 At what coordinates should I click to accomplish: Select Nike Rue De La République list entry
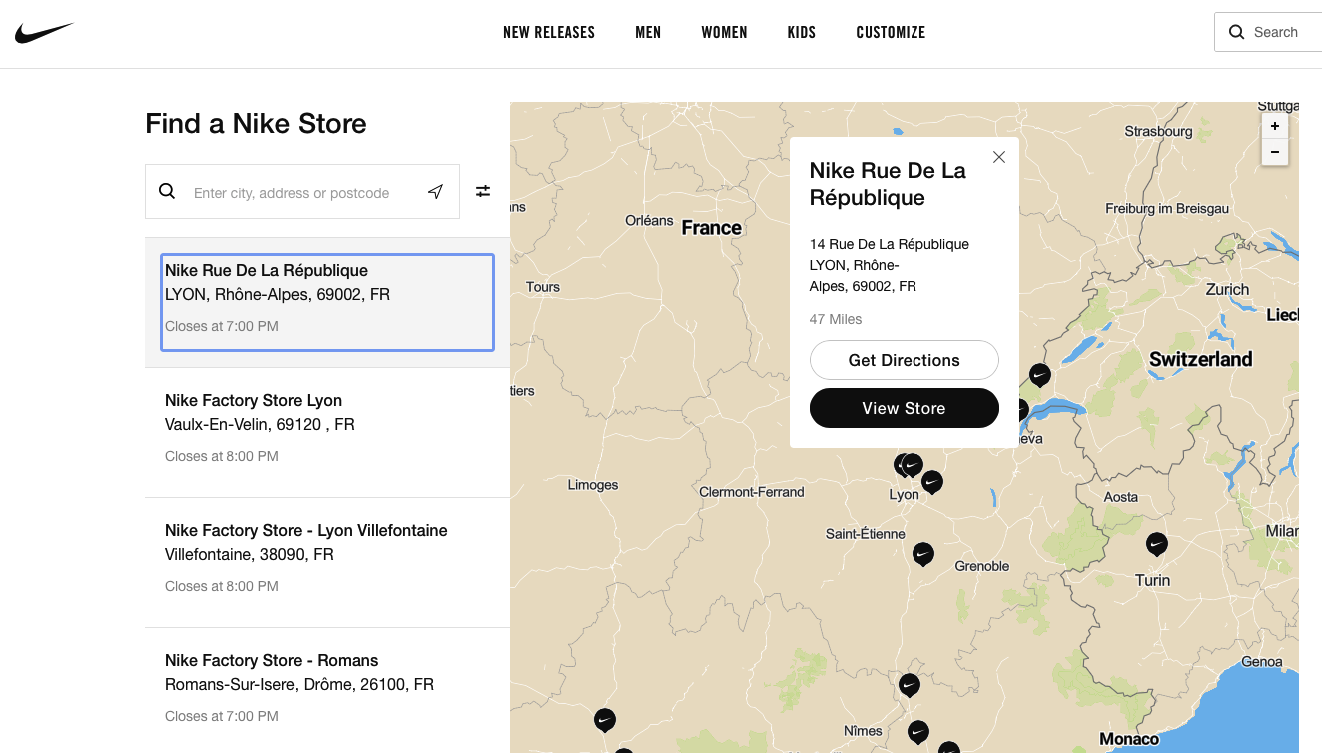(327, 302)
